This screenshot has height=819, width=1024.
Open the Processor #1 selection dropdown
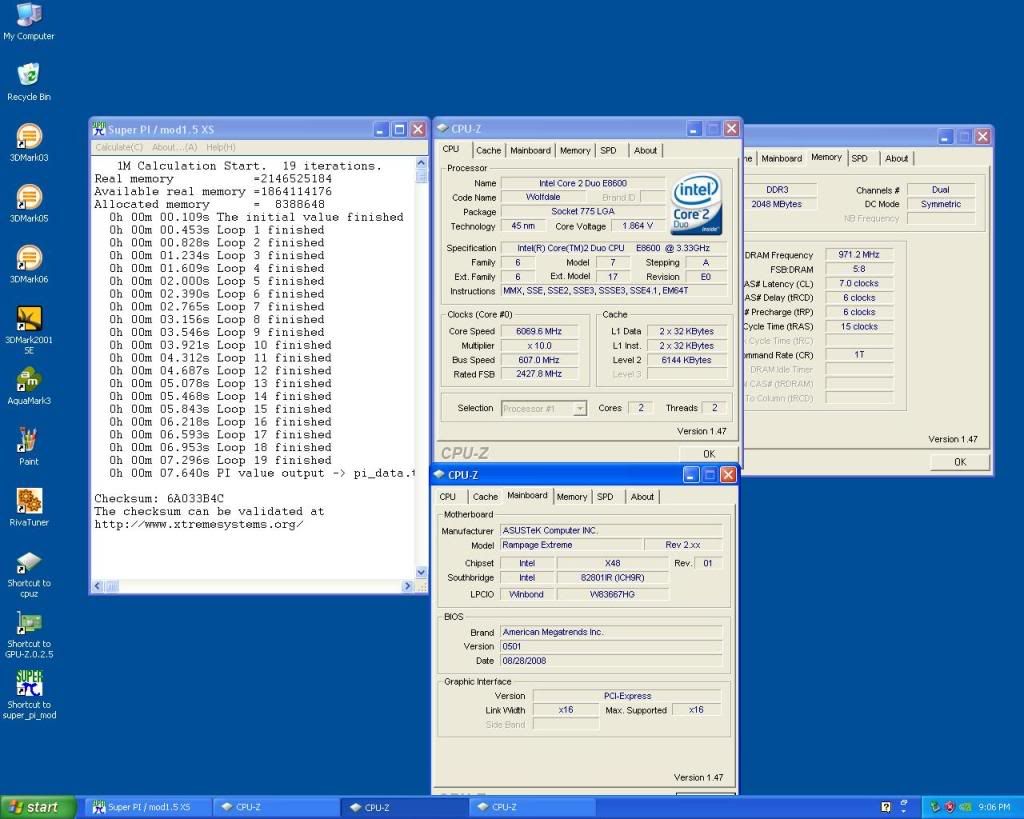pos(544,408)
